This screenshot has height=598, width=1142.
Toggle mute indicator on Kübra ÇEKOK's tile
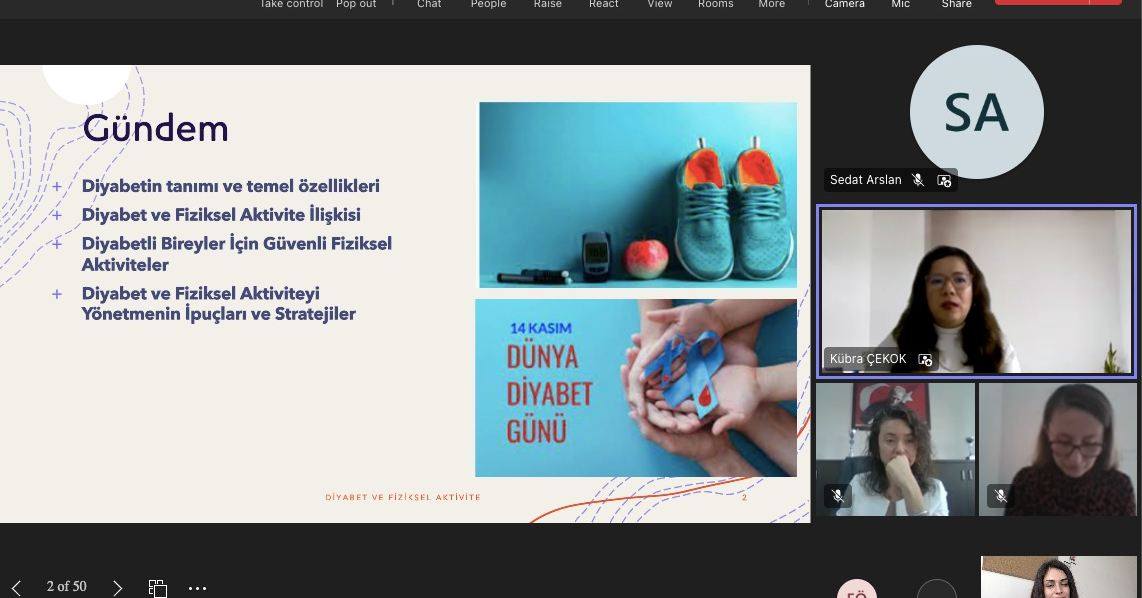click(924, 359)
